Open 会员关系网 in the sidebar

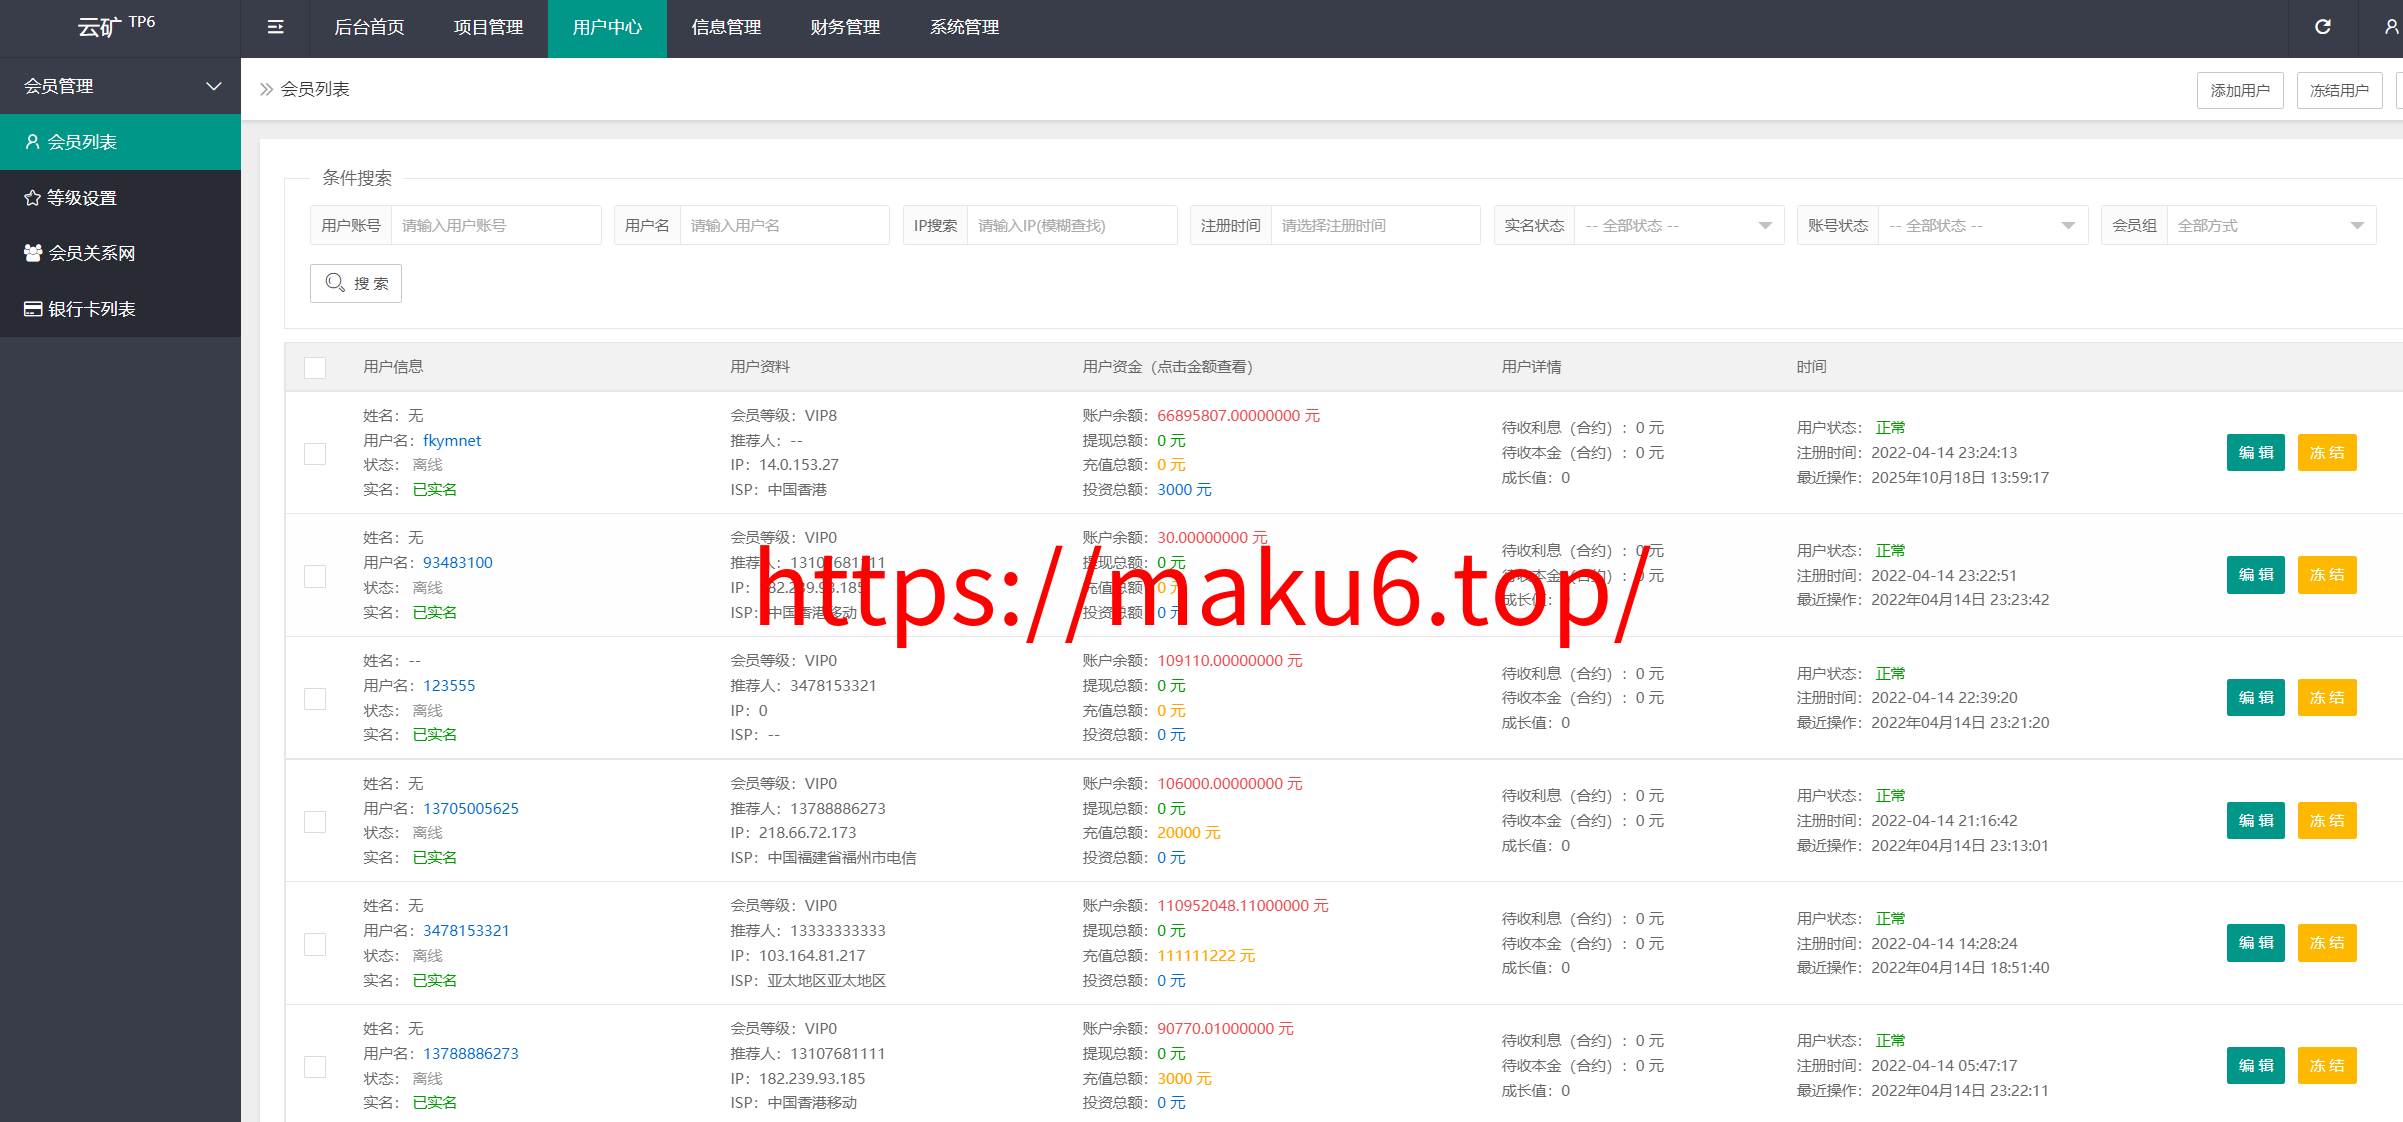(x=120, y=253)
